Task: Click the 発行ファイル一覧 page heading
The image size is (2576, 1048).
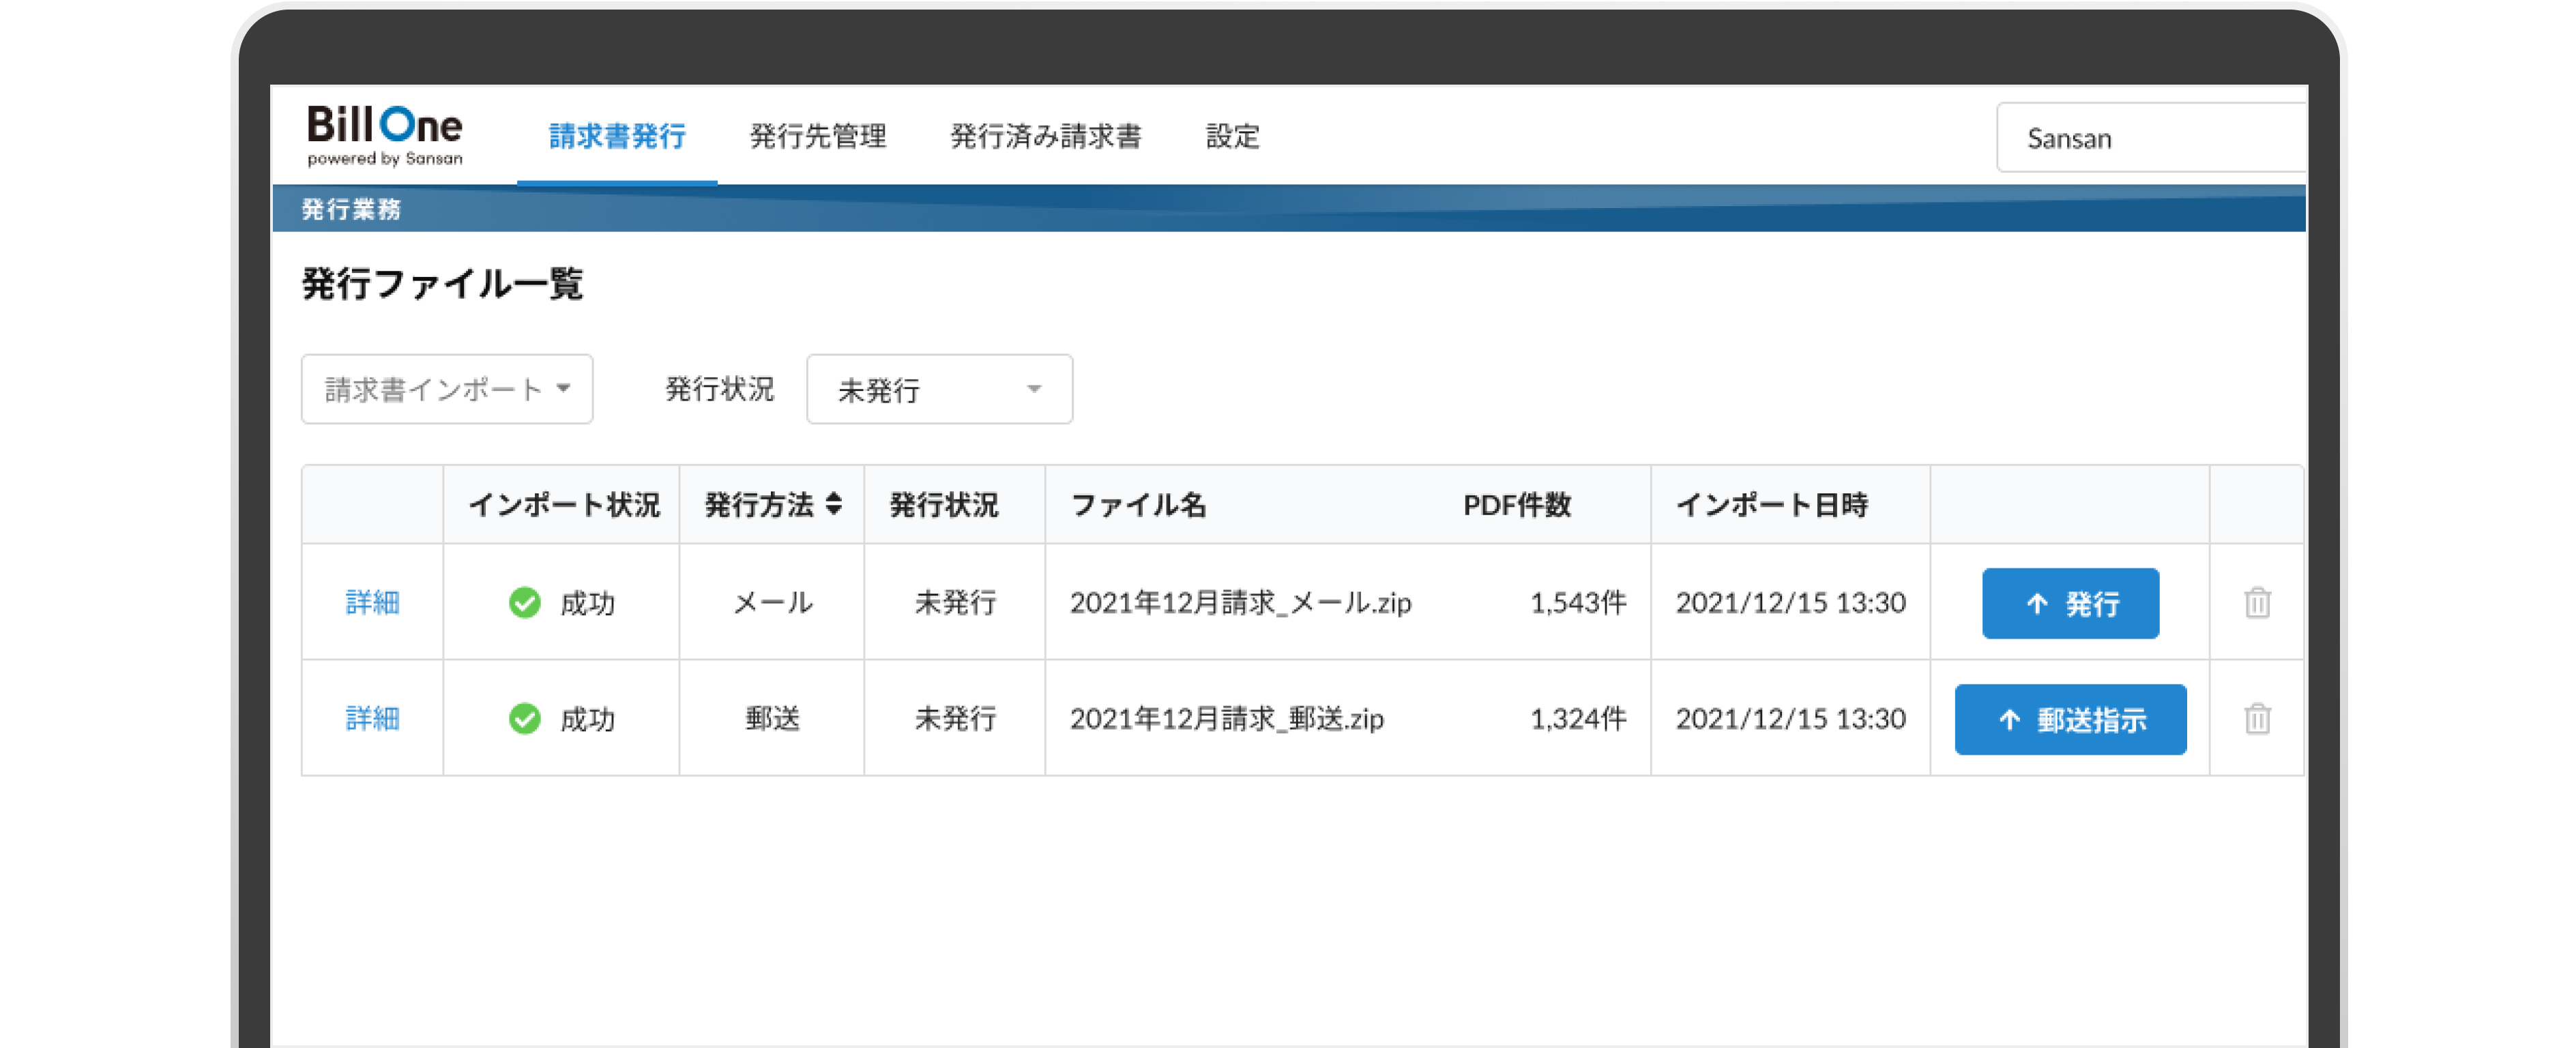Action: click(442, 284)
